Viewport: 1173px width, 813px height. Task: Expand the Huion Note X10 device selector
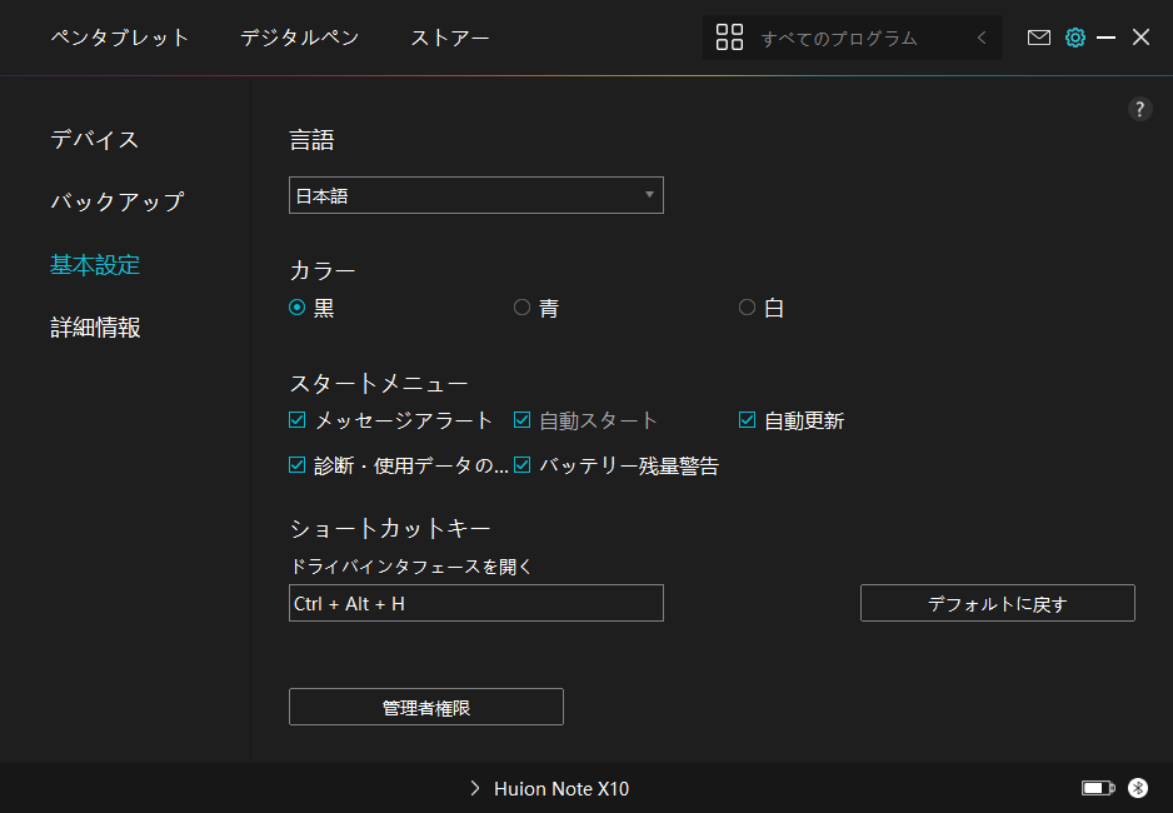[x=550, y=789]
